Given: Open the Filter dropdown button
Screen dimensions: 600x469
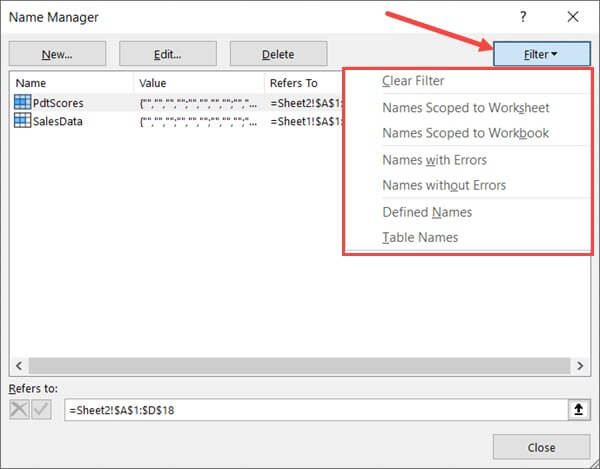Looking at the screenshot, I should (541, 53).
